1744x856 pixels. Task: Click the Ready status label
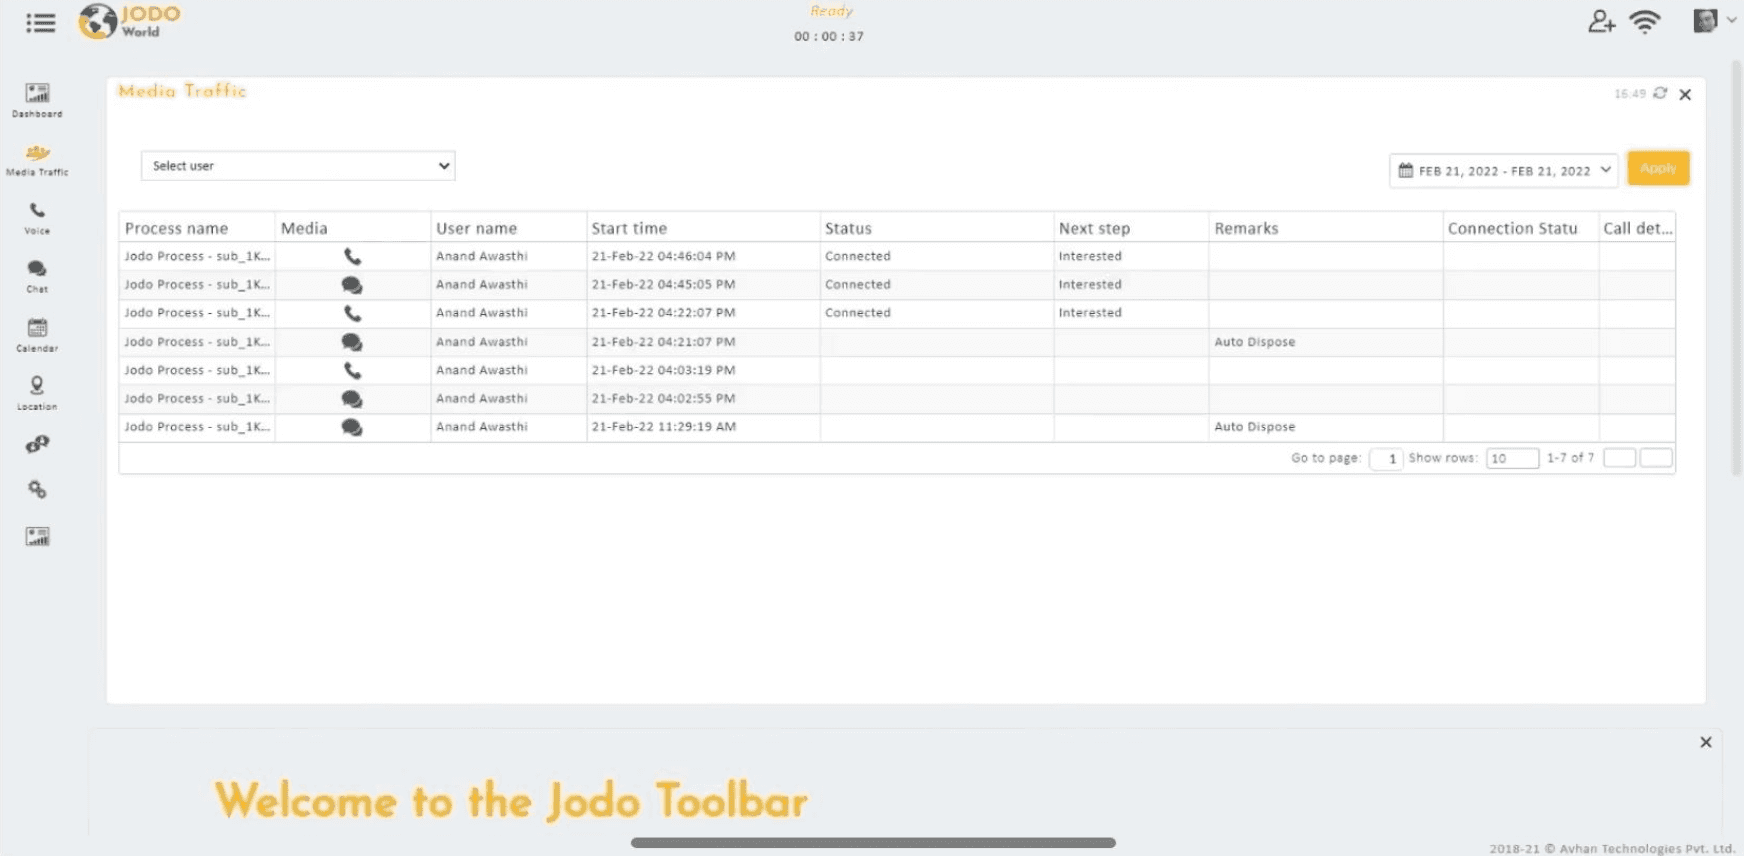831,11
